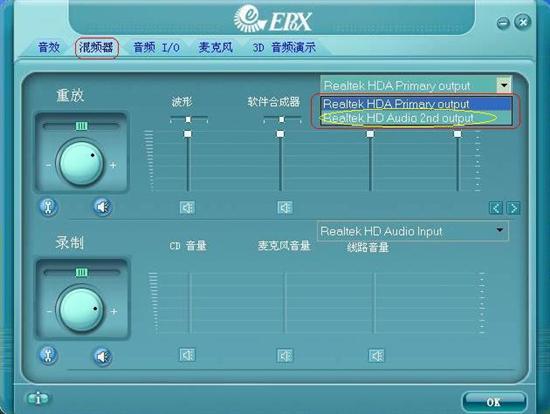This screenshot has height=414, width=550.
Task: Switch to the 音效 tab
Action: (49, 47)
